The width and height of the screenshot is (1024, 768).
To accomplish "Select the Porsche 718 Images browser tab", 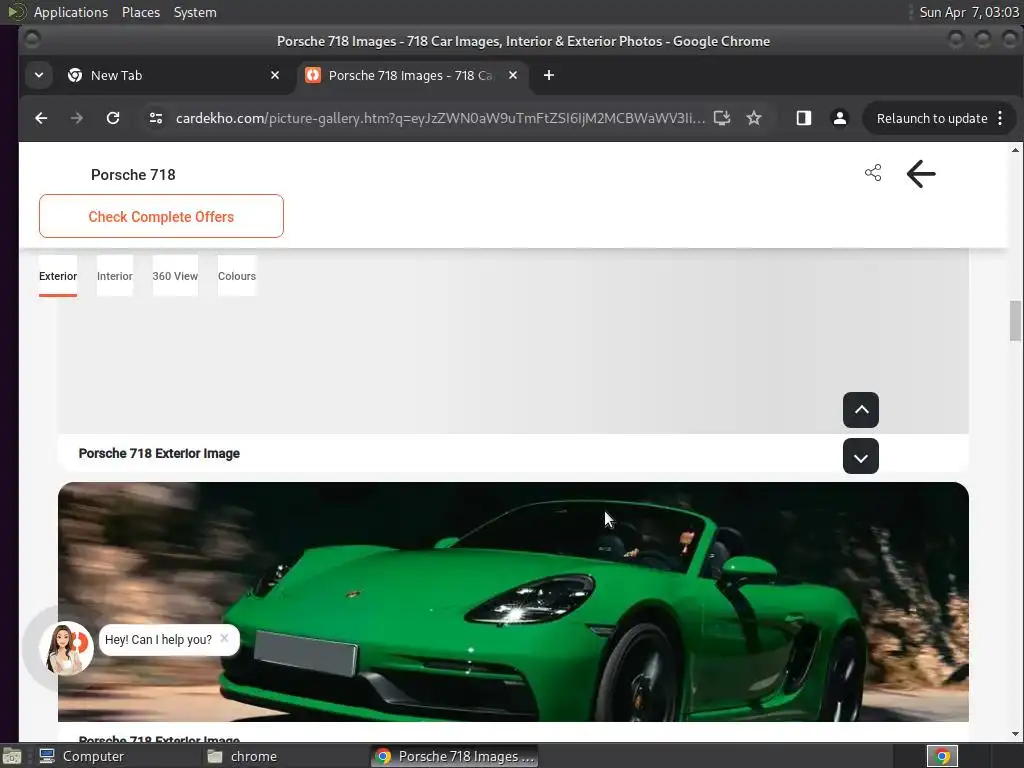I will tap(411, 75).
